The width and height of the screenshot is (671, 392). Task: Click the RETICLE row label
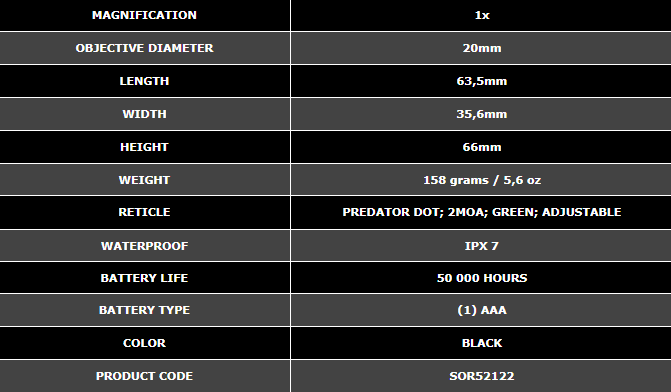(144, 212)
